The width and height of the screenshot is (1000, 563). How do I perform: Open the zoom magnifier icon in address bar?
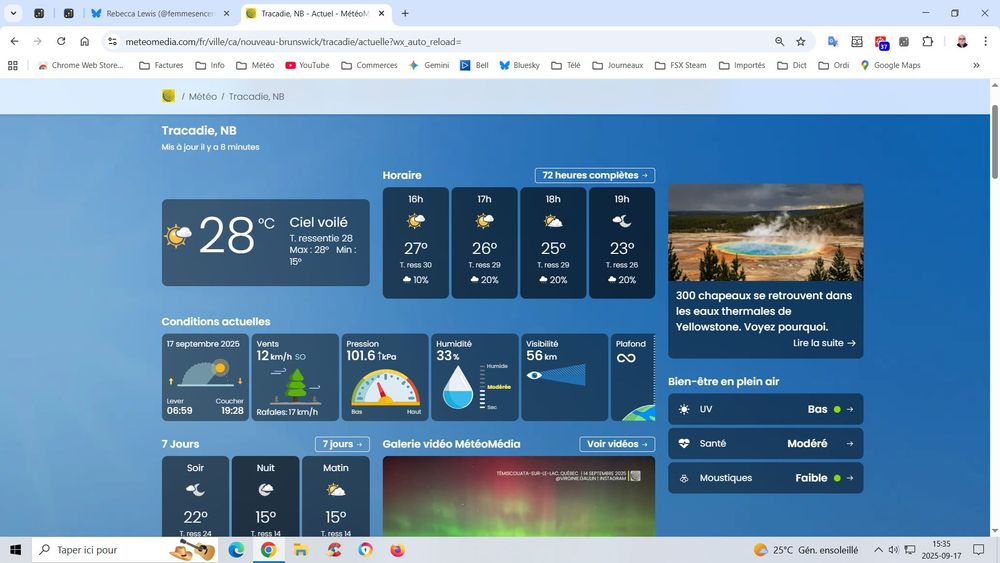[779, 41]
